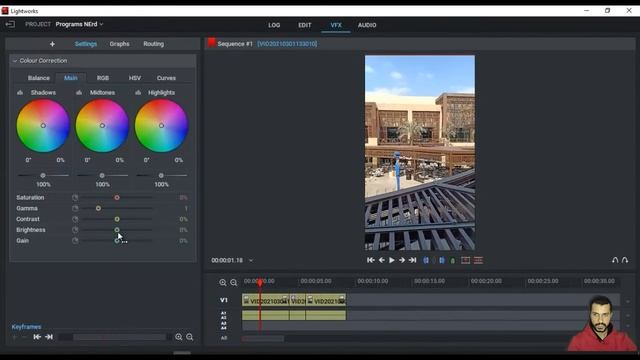Open the Routing panel tab
Image resolution: width=640 pixels, height=360 pixels.
coord(153,44)
